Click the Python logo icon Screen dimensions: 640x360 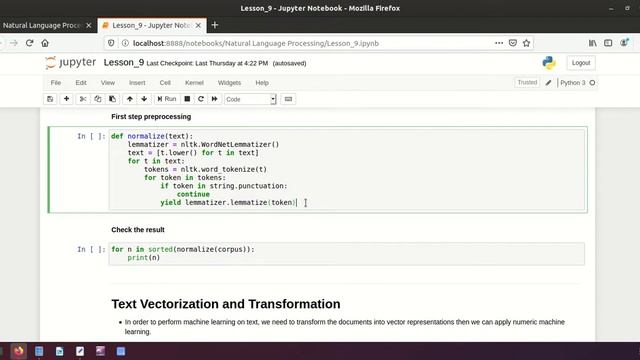pyautogui.click(x=549, y=63)
